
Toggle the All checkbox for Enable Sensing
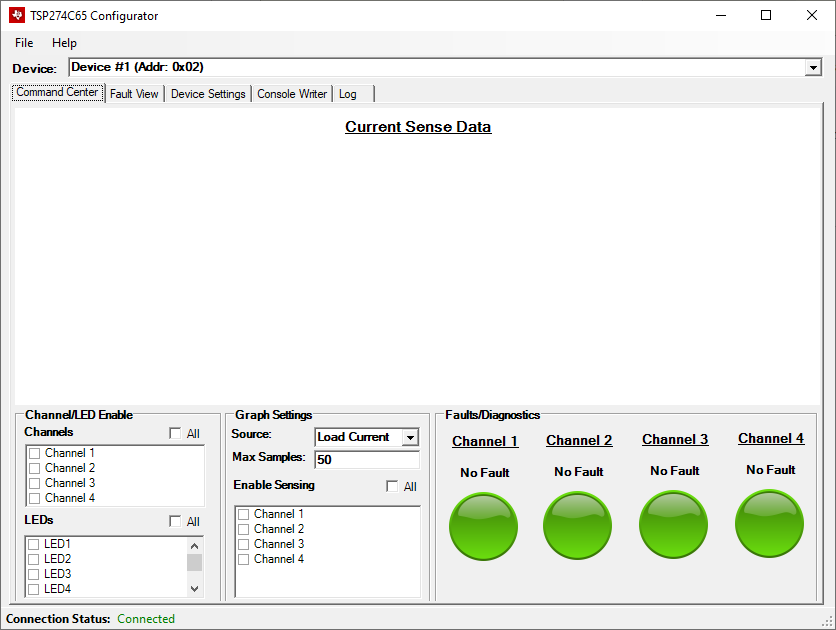392,487
